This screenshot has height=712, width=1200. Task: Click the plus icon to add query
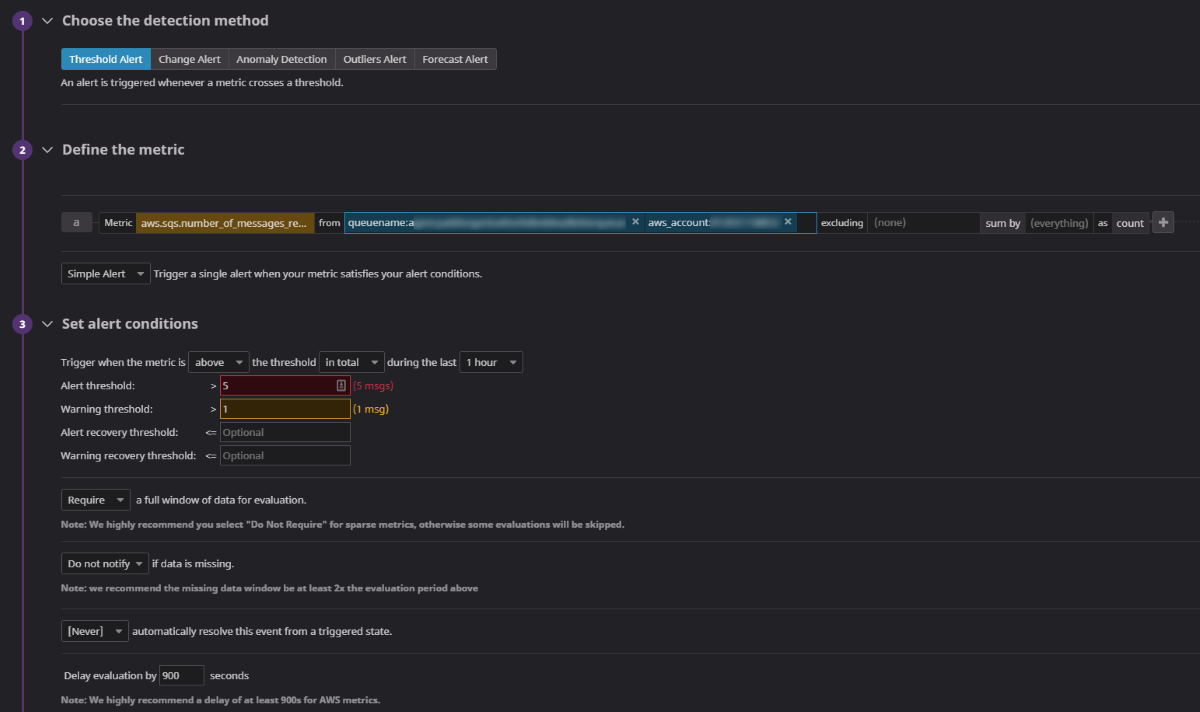tap(1162, 223)
